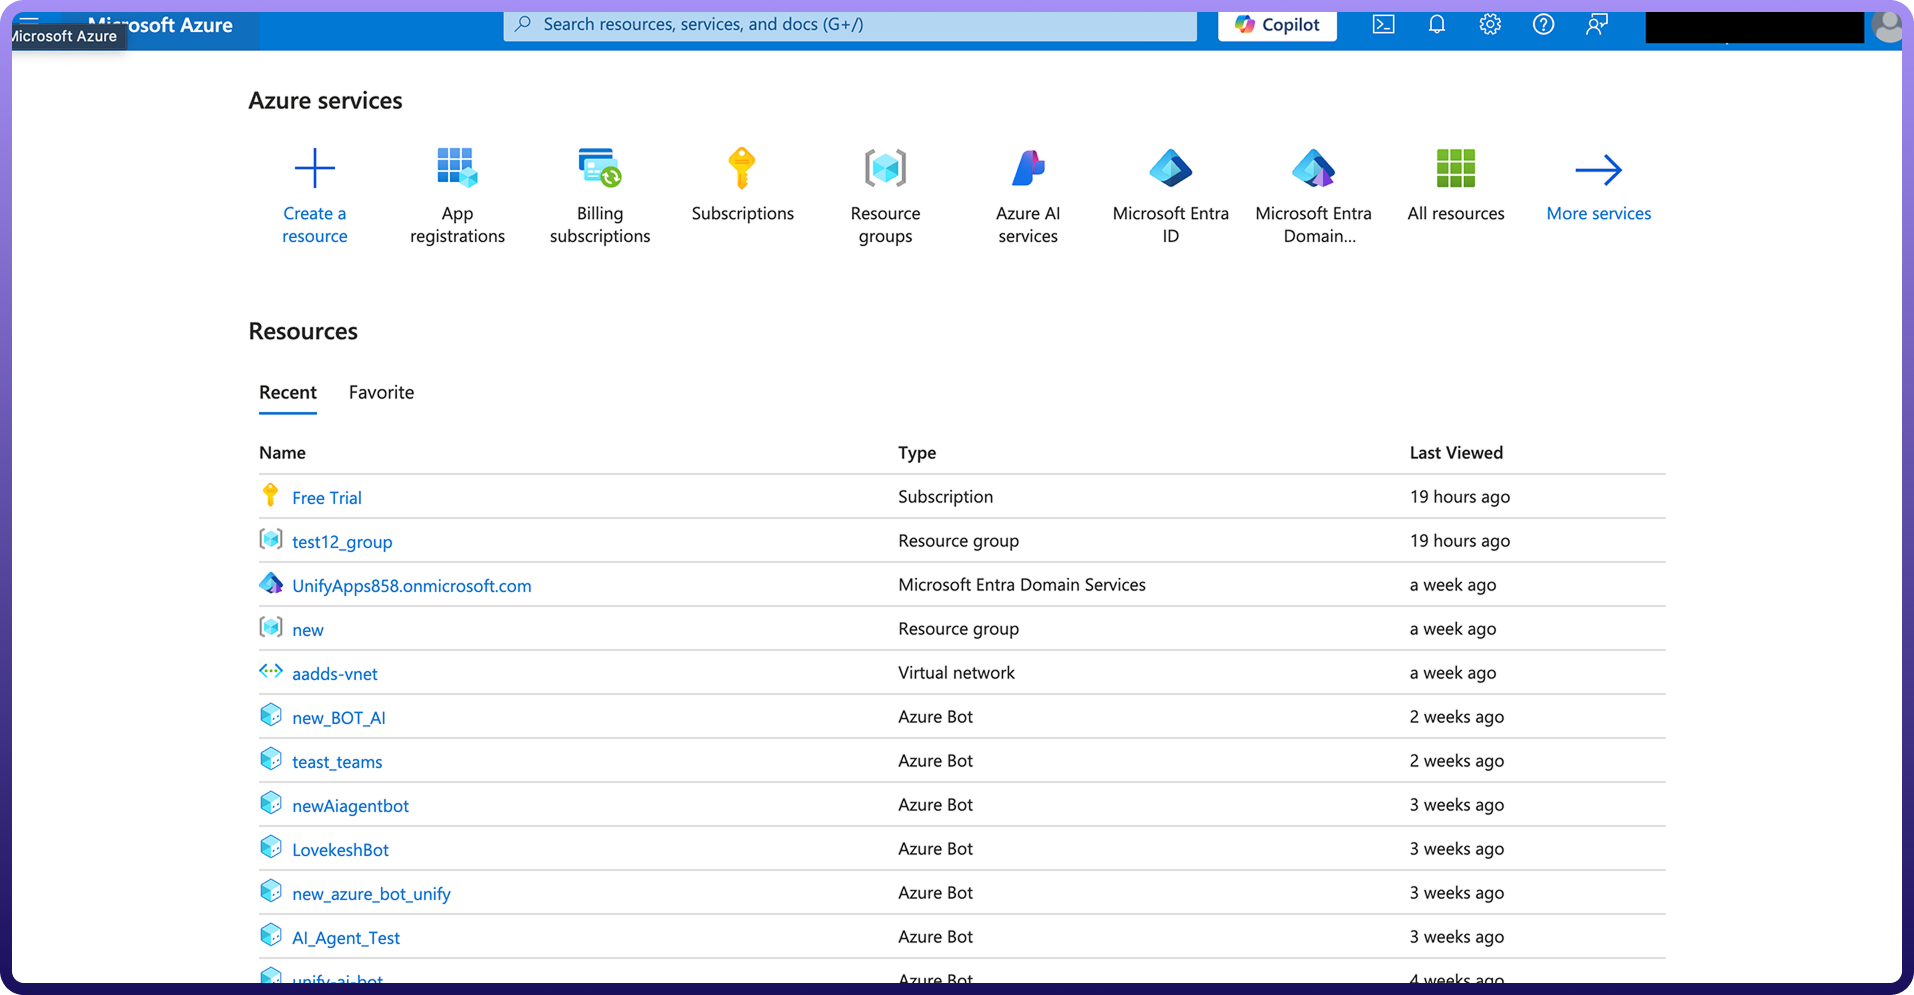This screenshot has width=1914, height=995.
Task: Click '3 weeks ago' in LovekeshBot row
Action: [1457, 849]
